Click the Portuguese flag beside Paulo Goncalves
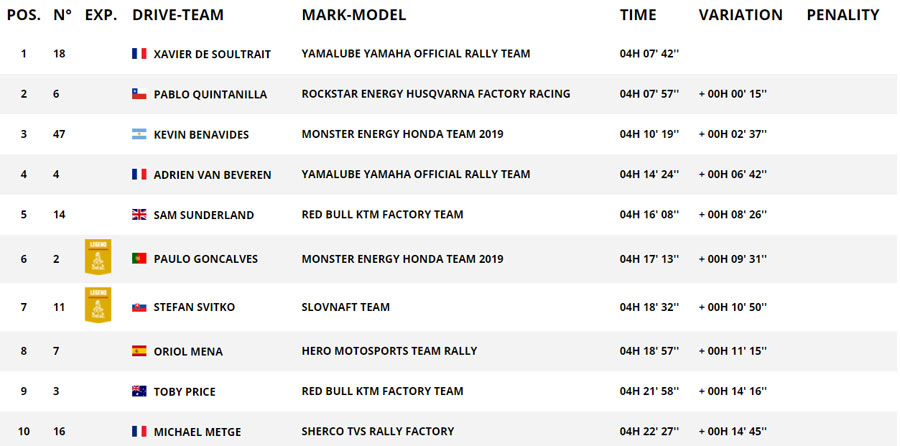900x446 pixels. click(139, 259)
